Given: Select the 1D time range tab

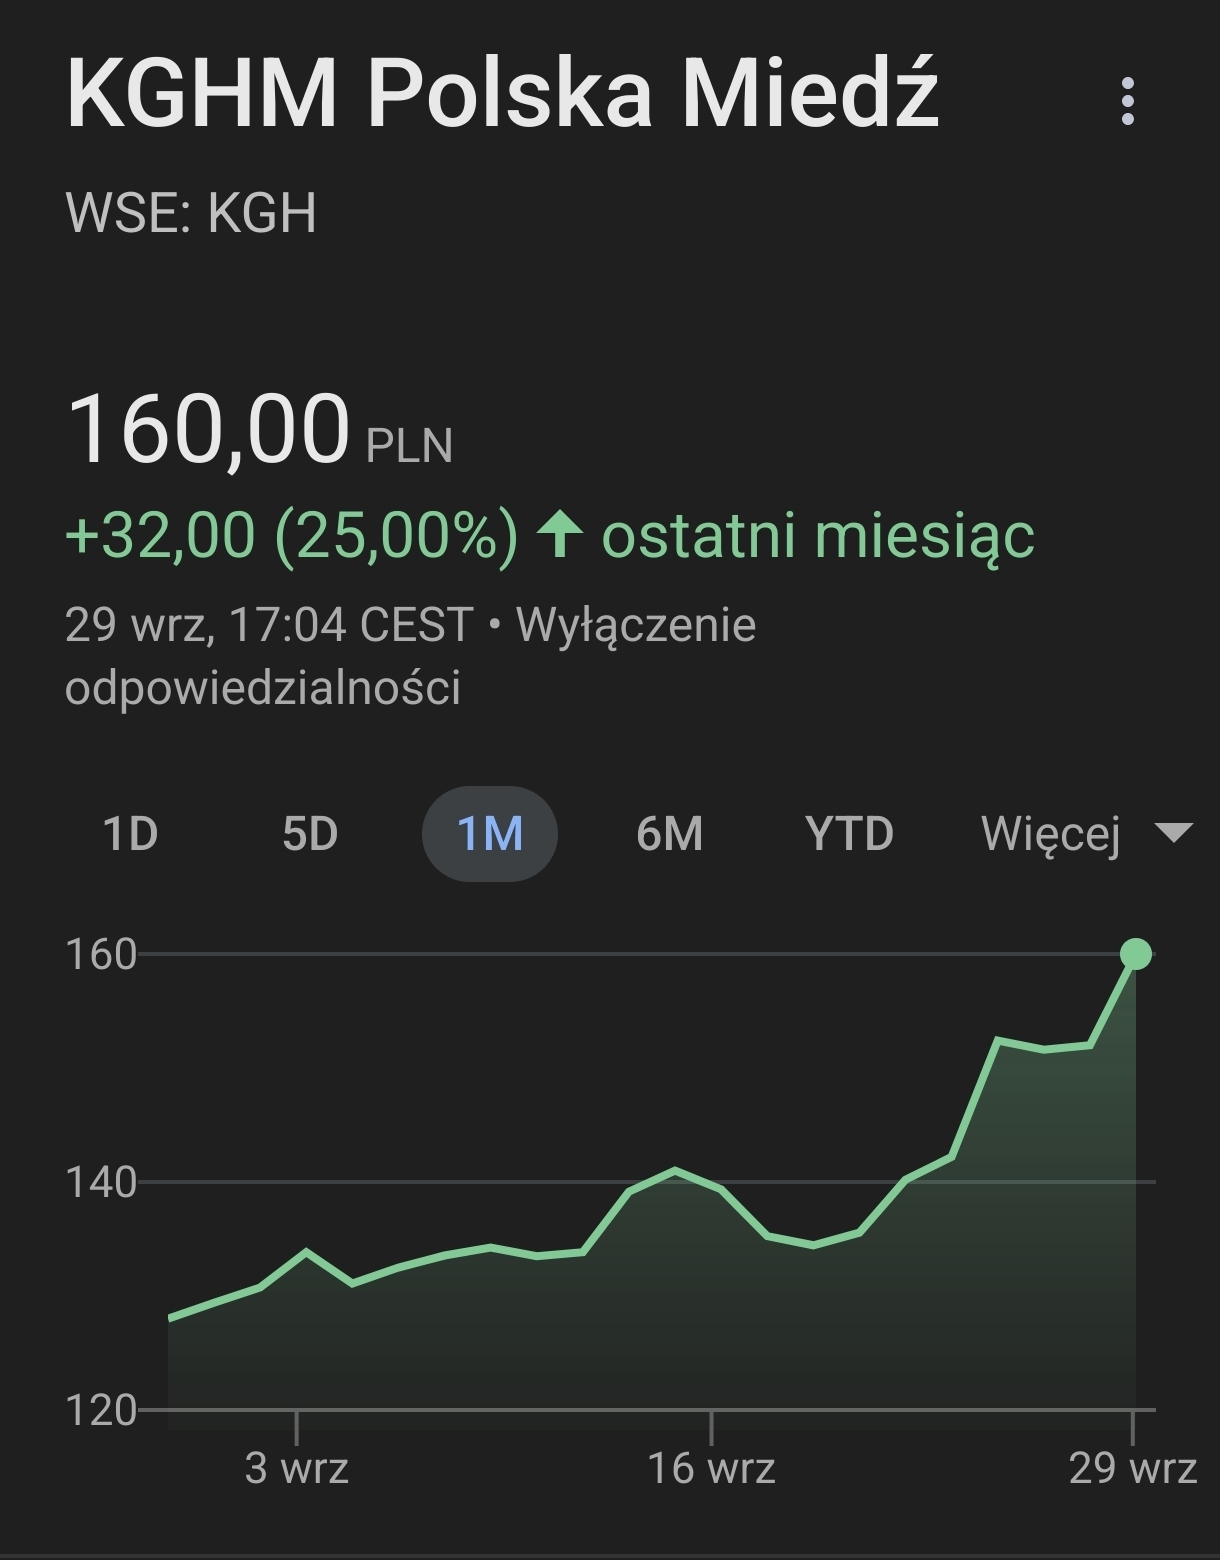Looking at the screenshot, I should (131, 833).
